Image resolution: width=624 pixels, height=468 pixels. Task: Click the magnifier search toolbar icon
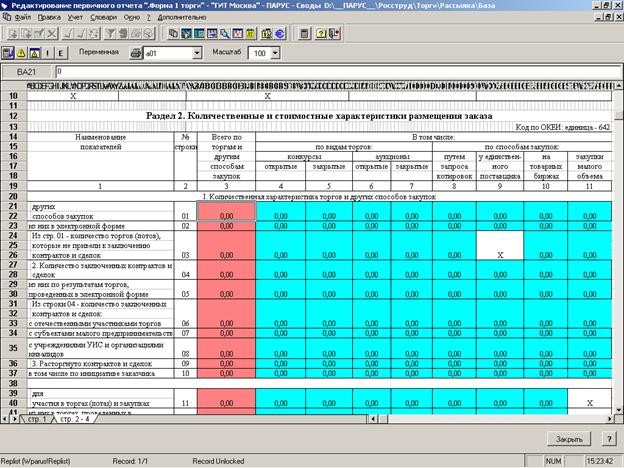point(225,34)
